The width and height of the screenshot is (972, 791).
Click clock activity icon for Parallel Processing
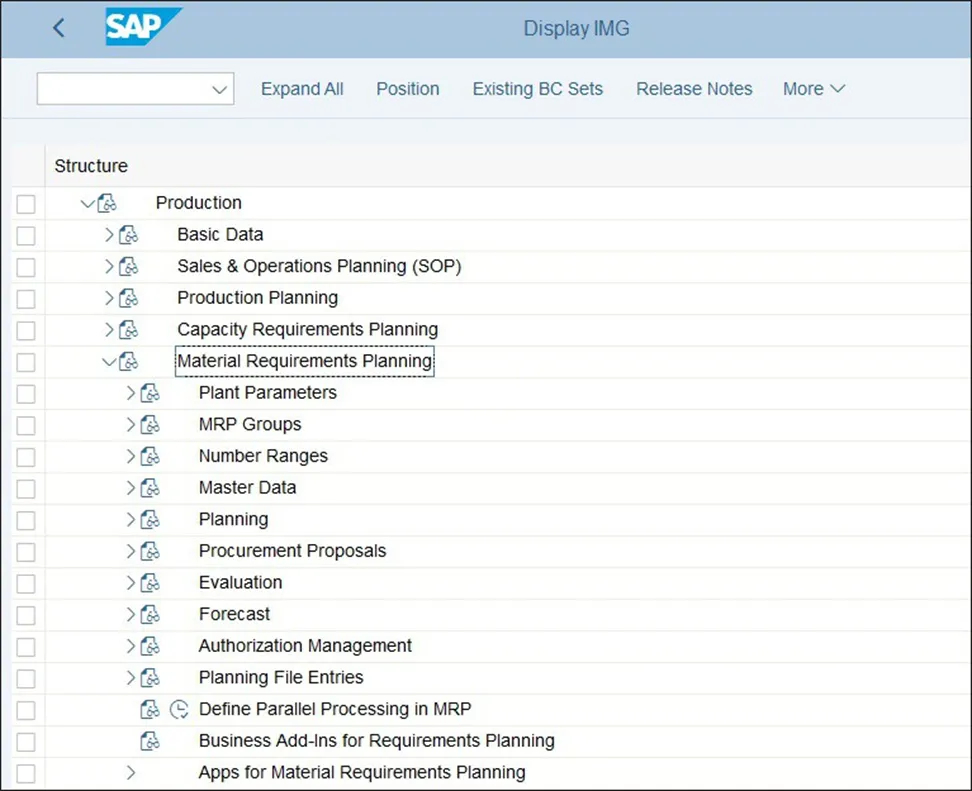tap(179, 709)
